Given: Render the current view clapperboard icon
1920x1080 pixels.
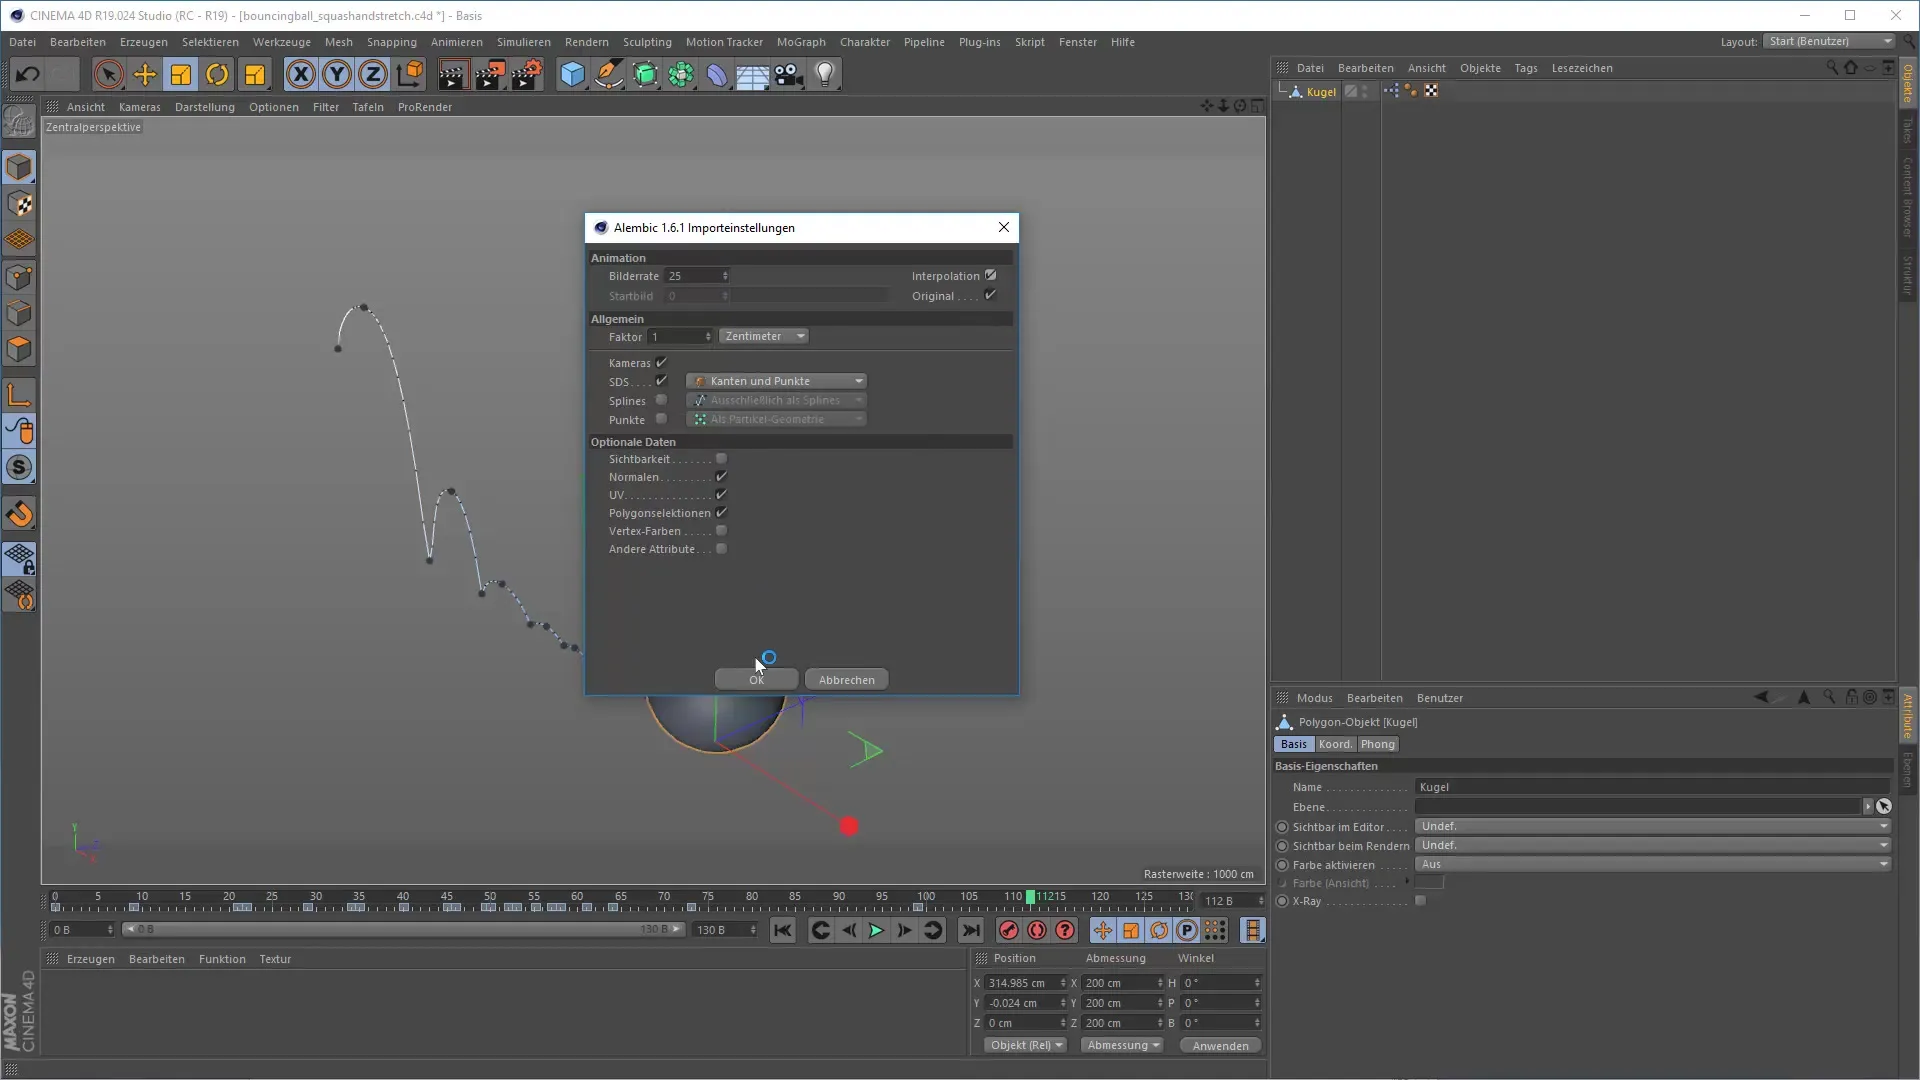Looking at the screenshot, I should pos(452,74).
